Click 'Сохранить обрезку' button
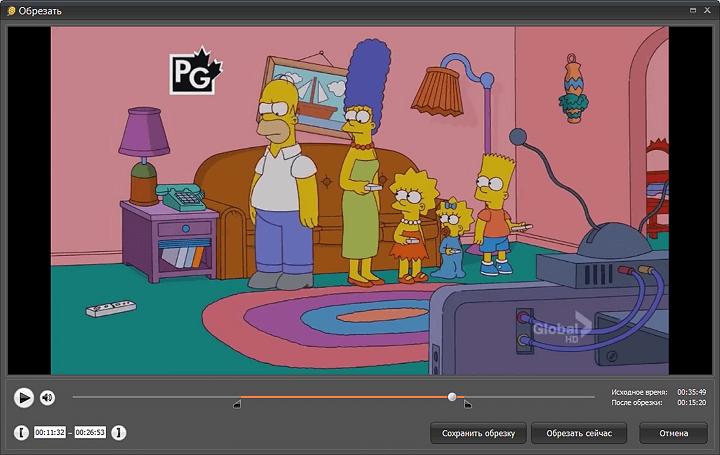 478,433
